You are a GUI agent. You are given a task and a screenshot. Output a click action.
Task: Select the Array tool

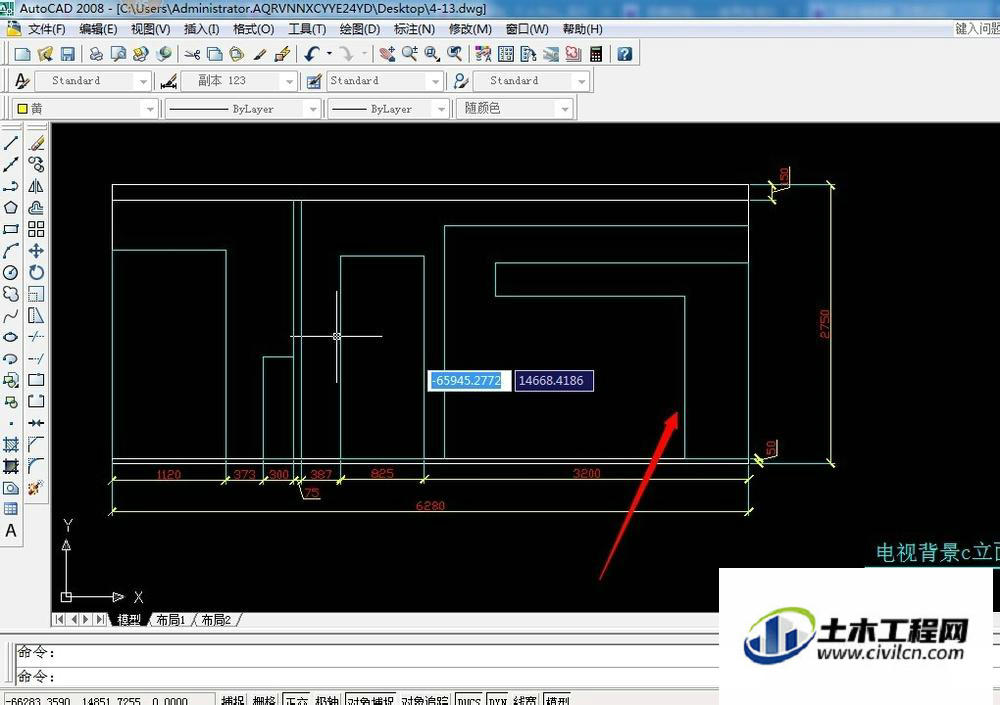click(36, 229)
